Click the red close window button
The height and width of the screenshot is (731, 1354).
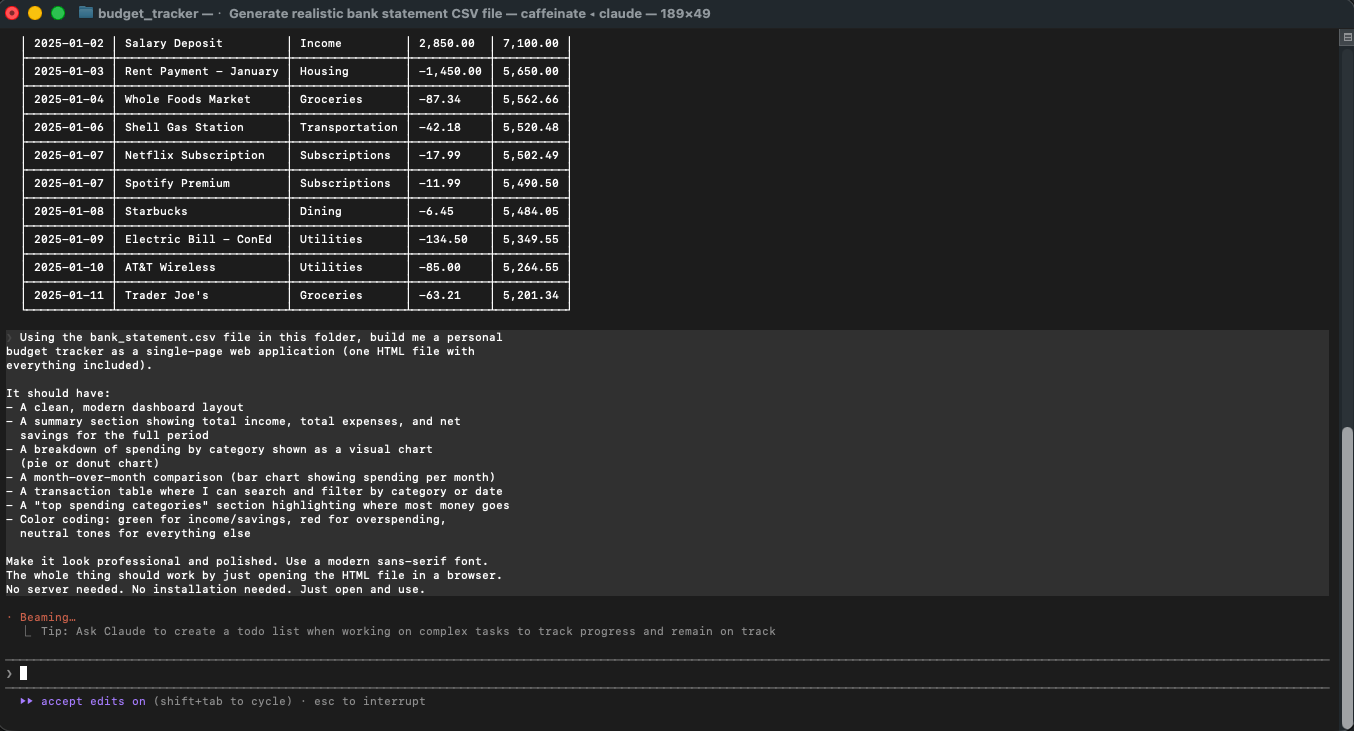click(12, 13)
